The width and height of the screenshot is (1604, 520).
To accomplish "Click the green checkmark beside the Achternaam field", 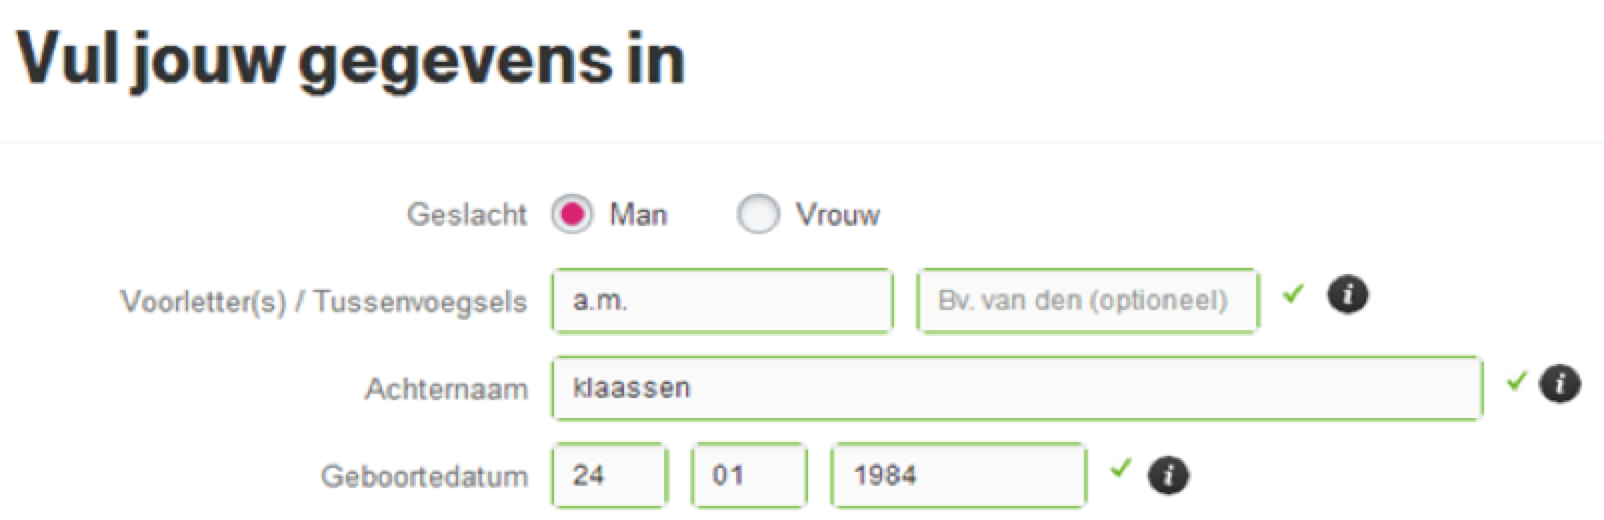I will click(x=1517, y=381).
